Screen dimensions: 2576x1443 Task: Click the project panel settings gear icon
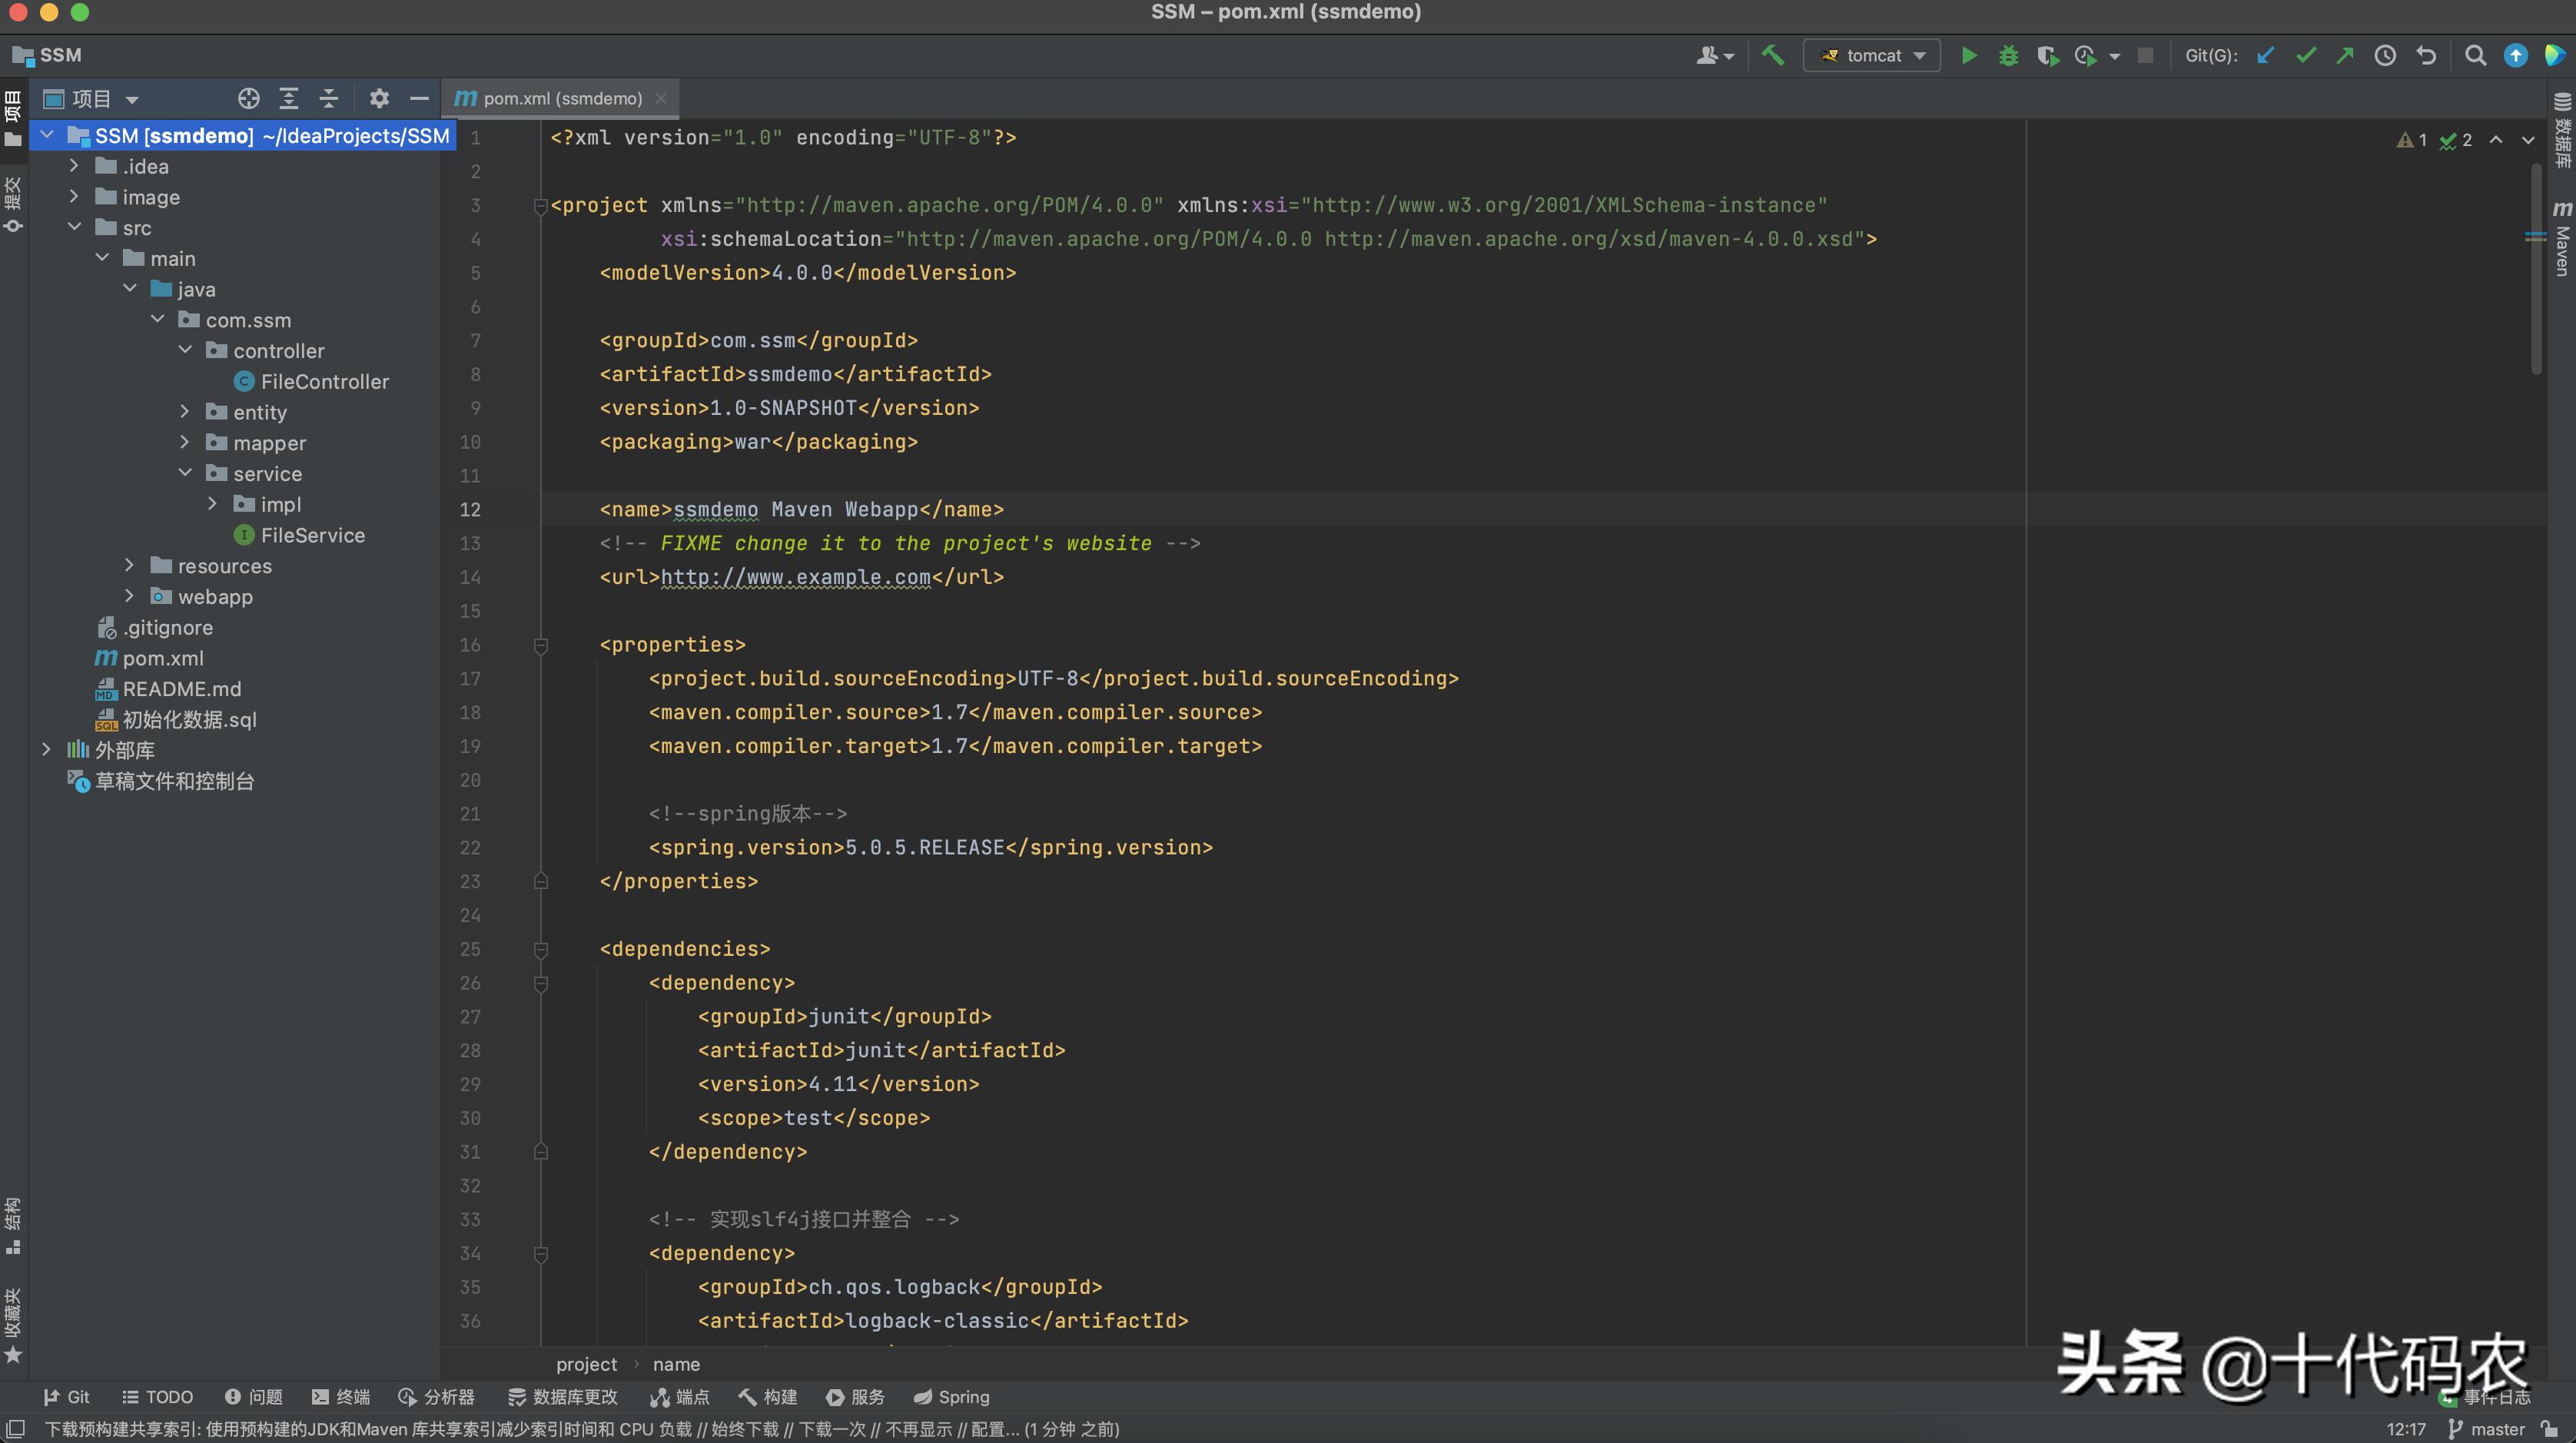379,98
